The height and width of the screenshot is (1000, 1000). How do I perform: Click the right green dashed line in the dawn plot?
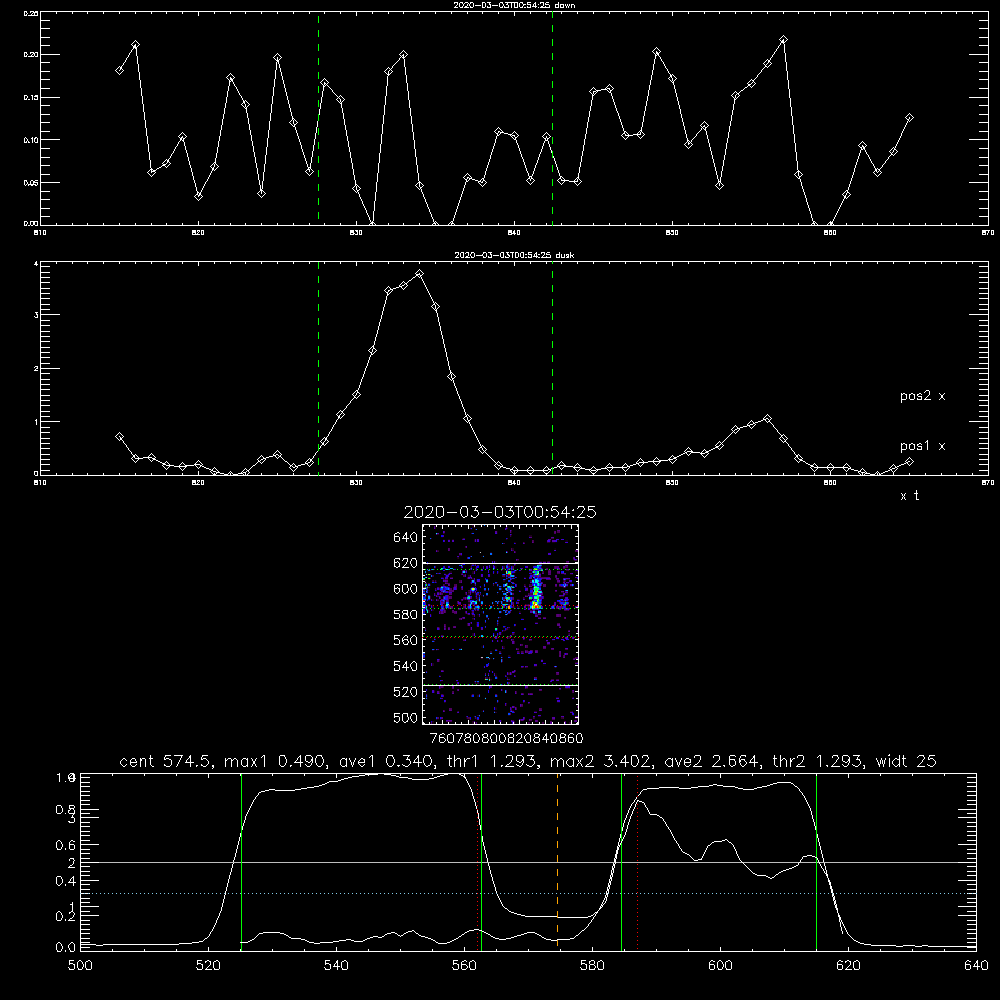pos(552,118)
